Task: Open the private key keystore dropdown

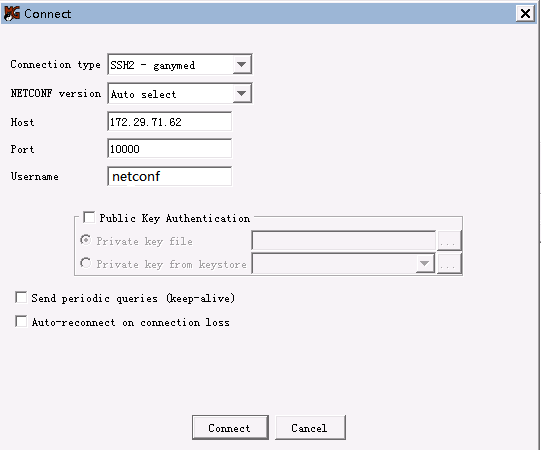Action: 425,264
